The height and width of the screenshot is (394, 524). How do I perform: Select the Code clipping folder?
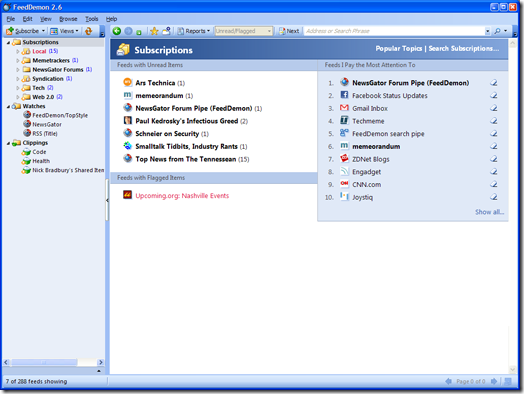pyautogui.click(x=39, y=152)
